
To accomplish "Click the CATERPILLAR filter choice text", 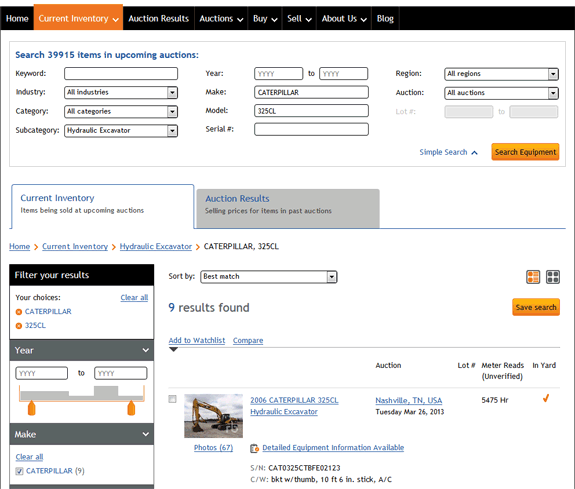I will [48, 311].
